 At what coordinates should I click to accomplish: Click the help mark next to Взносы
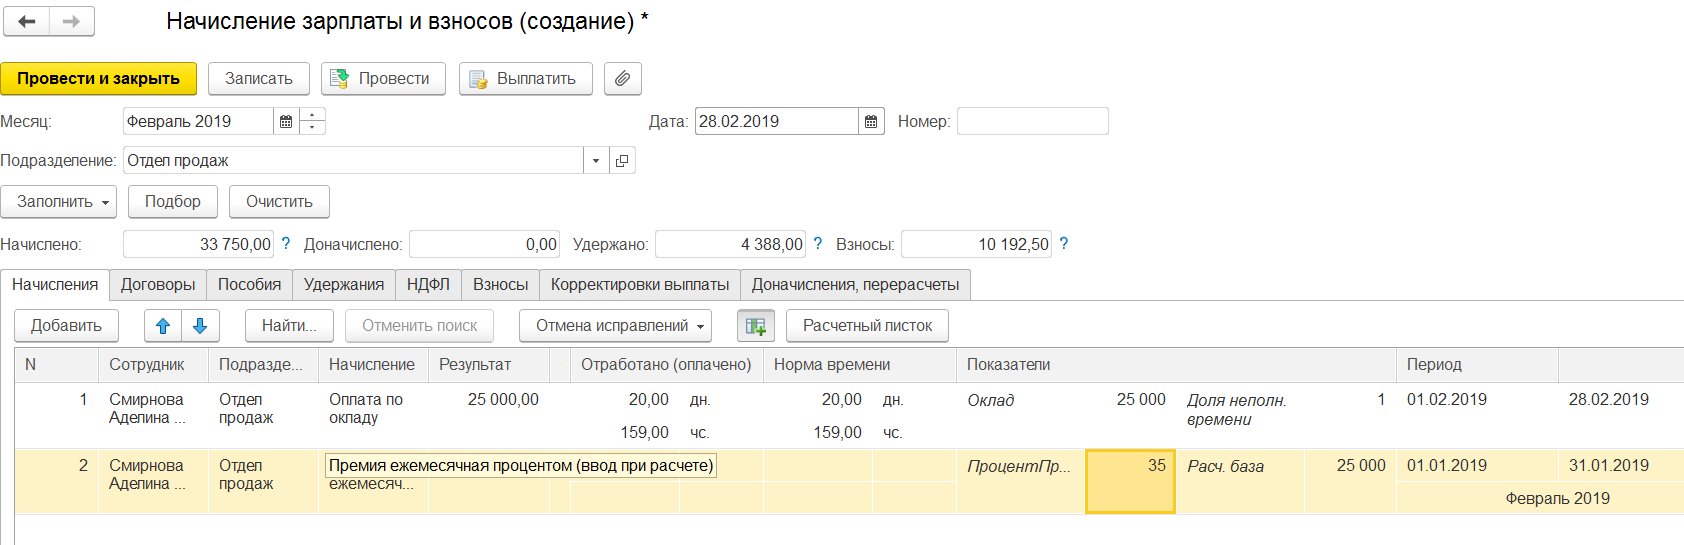pos(1063,244)
